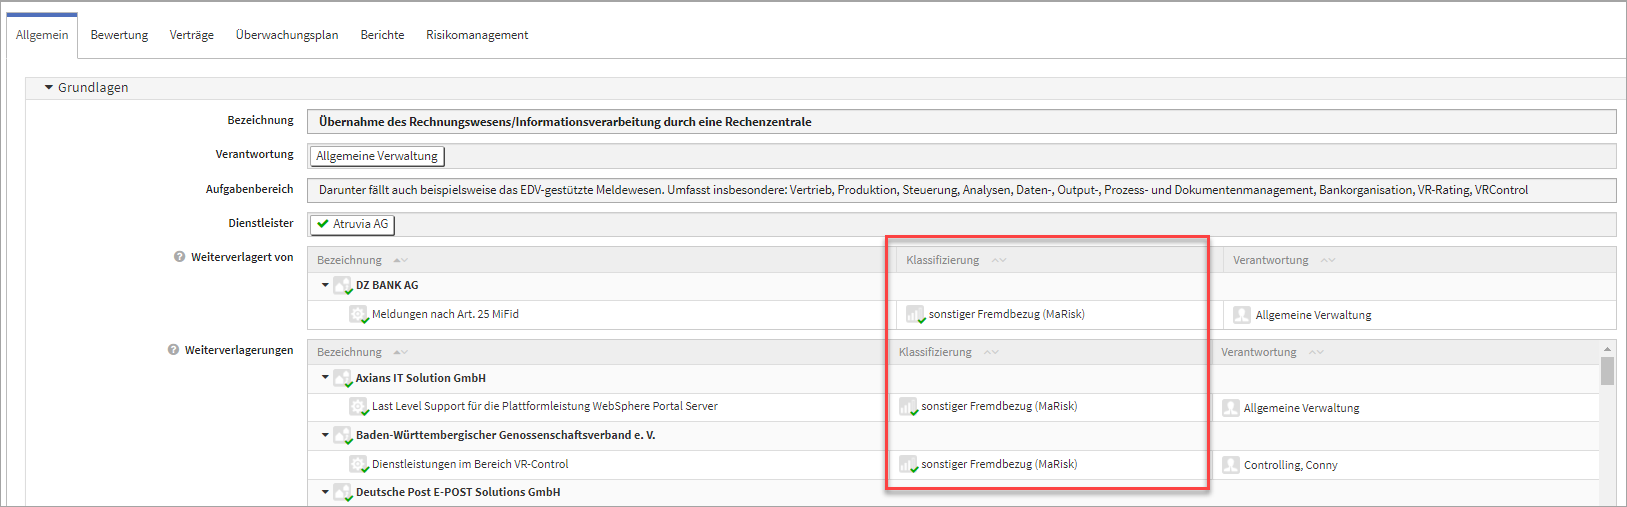The image size is (1627, 507).
Task: Click help icon beside Weiterverlagerungen
Action: (173, 350)
